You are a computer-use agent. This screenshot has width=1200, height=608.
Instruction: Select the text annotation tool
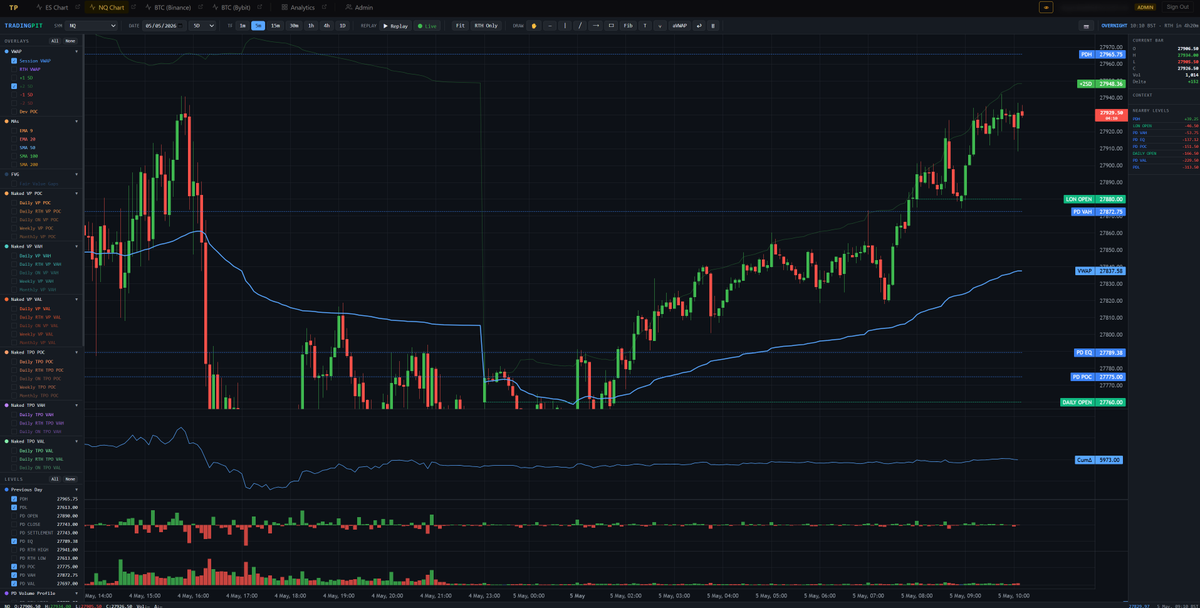[x=645, y=25]
